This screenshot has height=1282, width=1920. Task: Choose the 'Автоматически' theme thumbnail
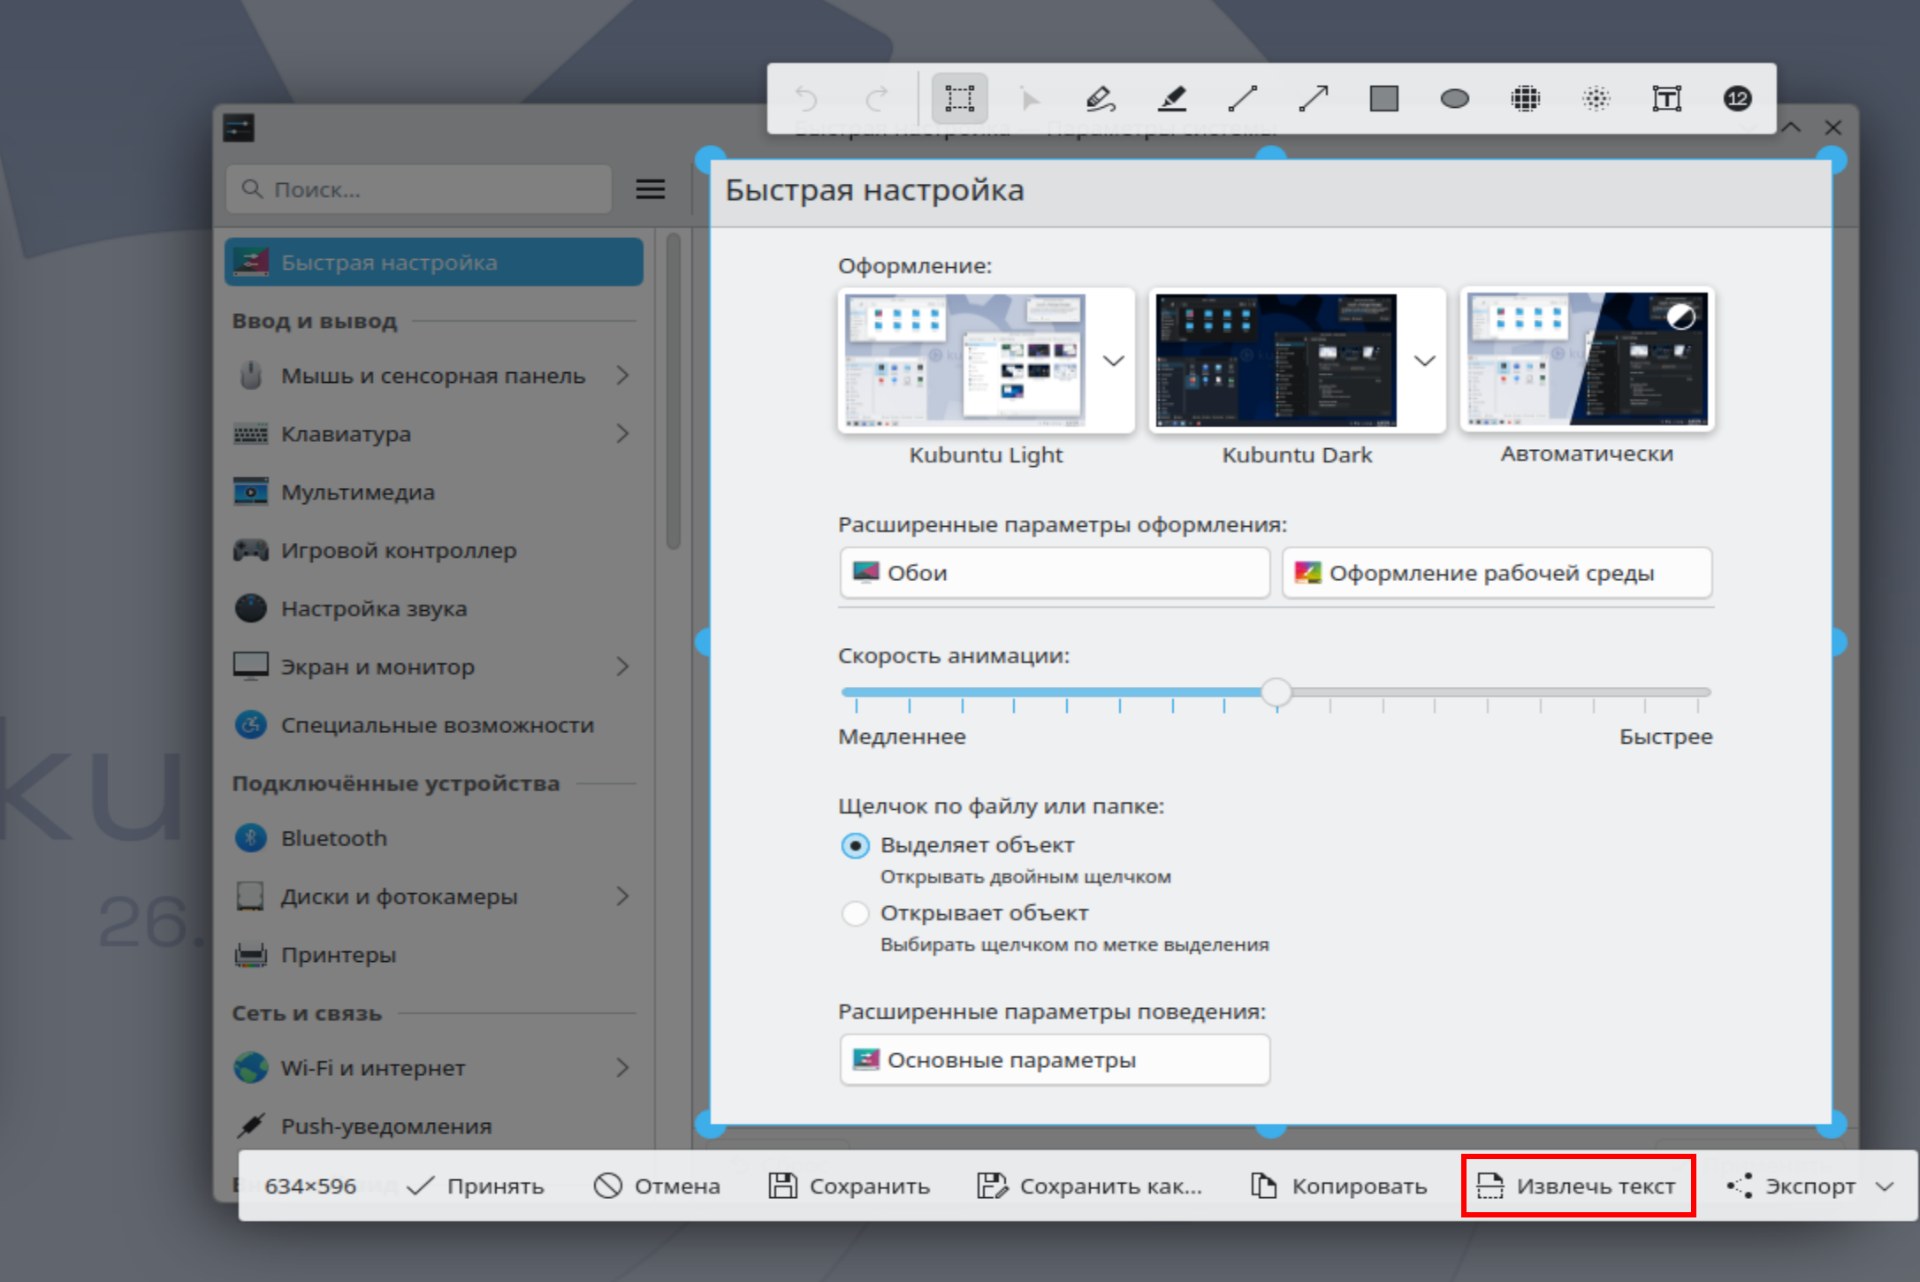[1586, 360]
